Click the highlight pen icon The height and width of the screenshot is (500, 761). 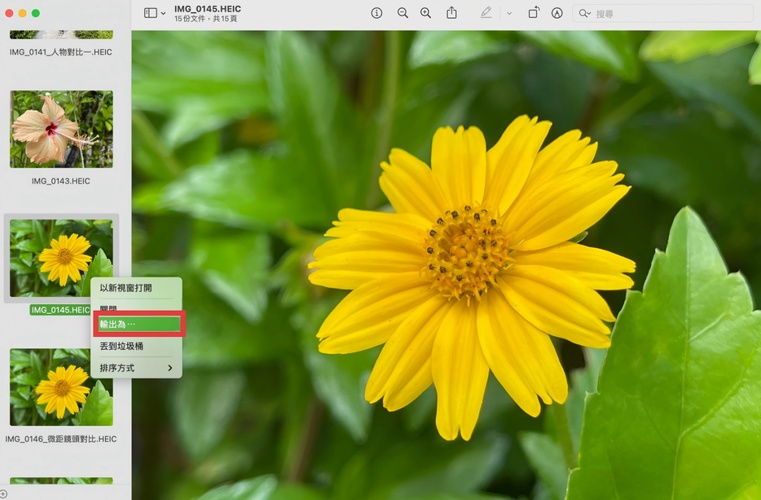pyautogui.click(x=486, y=13)
